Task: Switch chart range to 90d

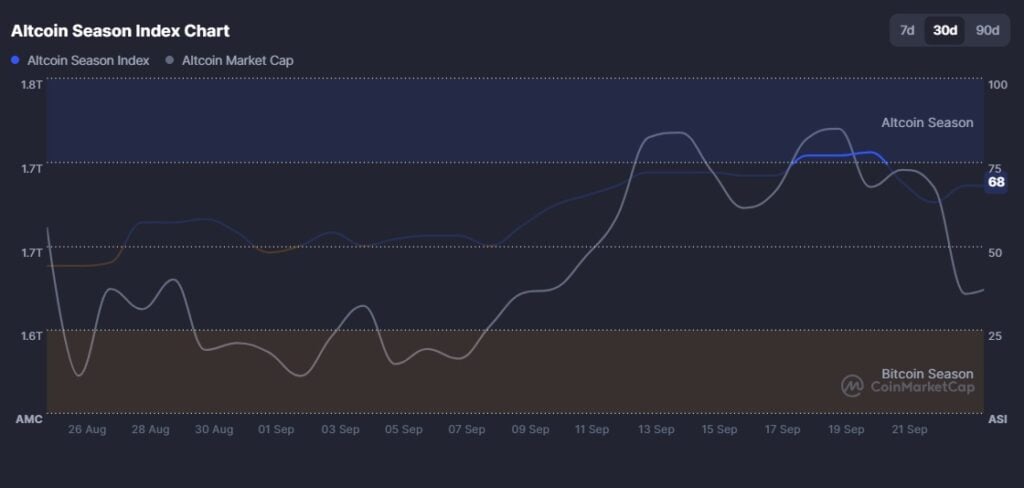Action: tap(987, 31)
